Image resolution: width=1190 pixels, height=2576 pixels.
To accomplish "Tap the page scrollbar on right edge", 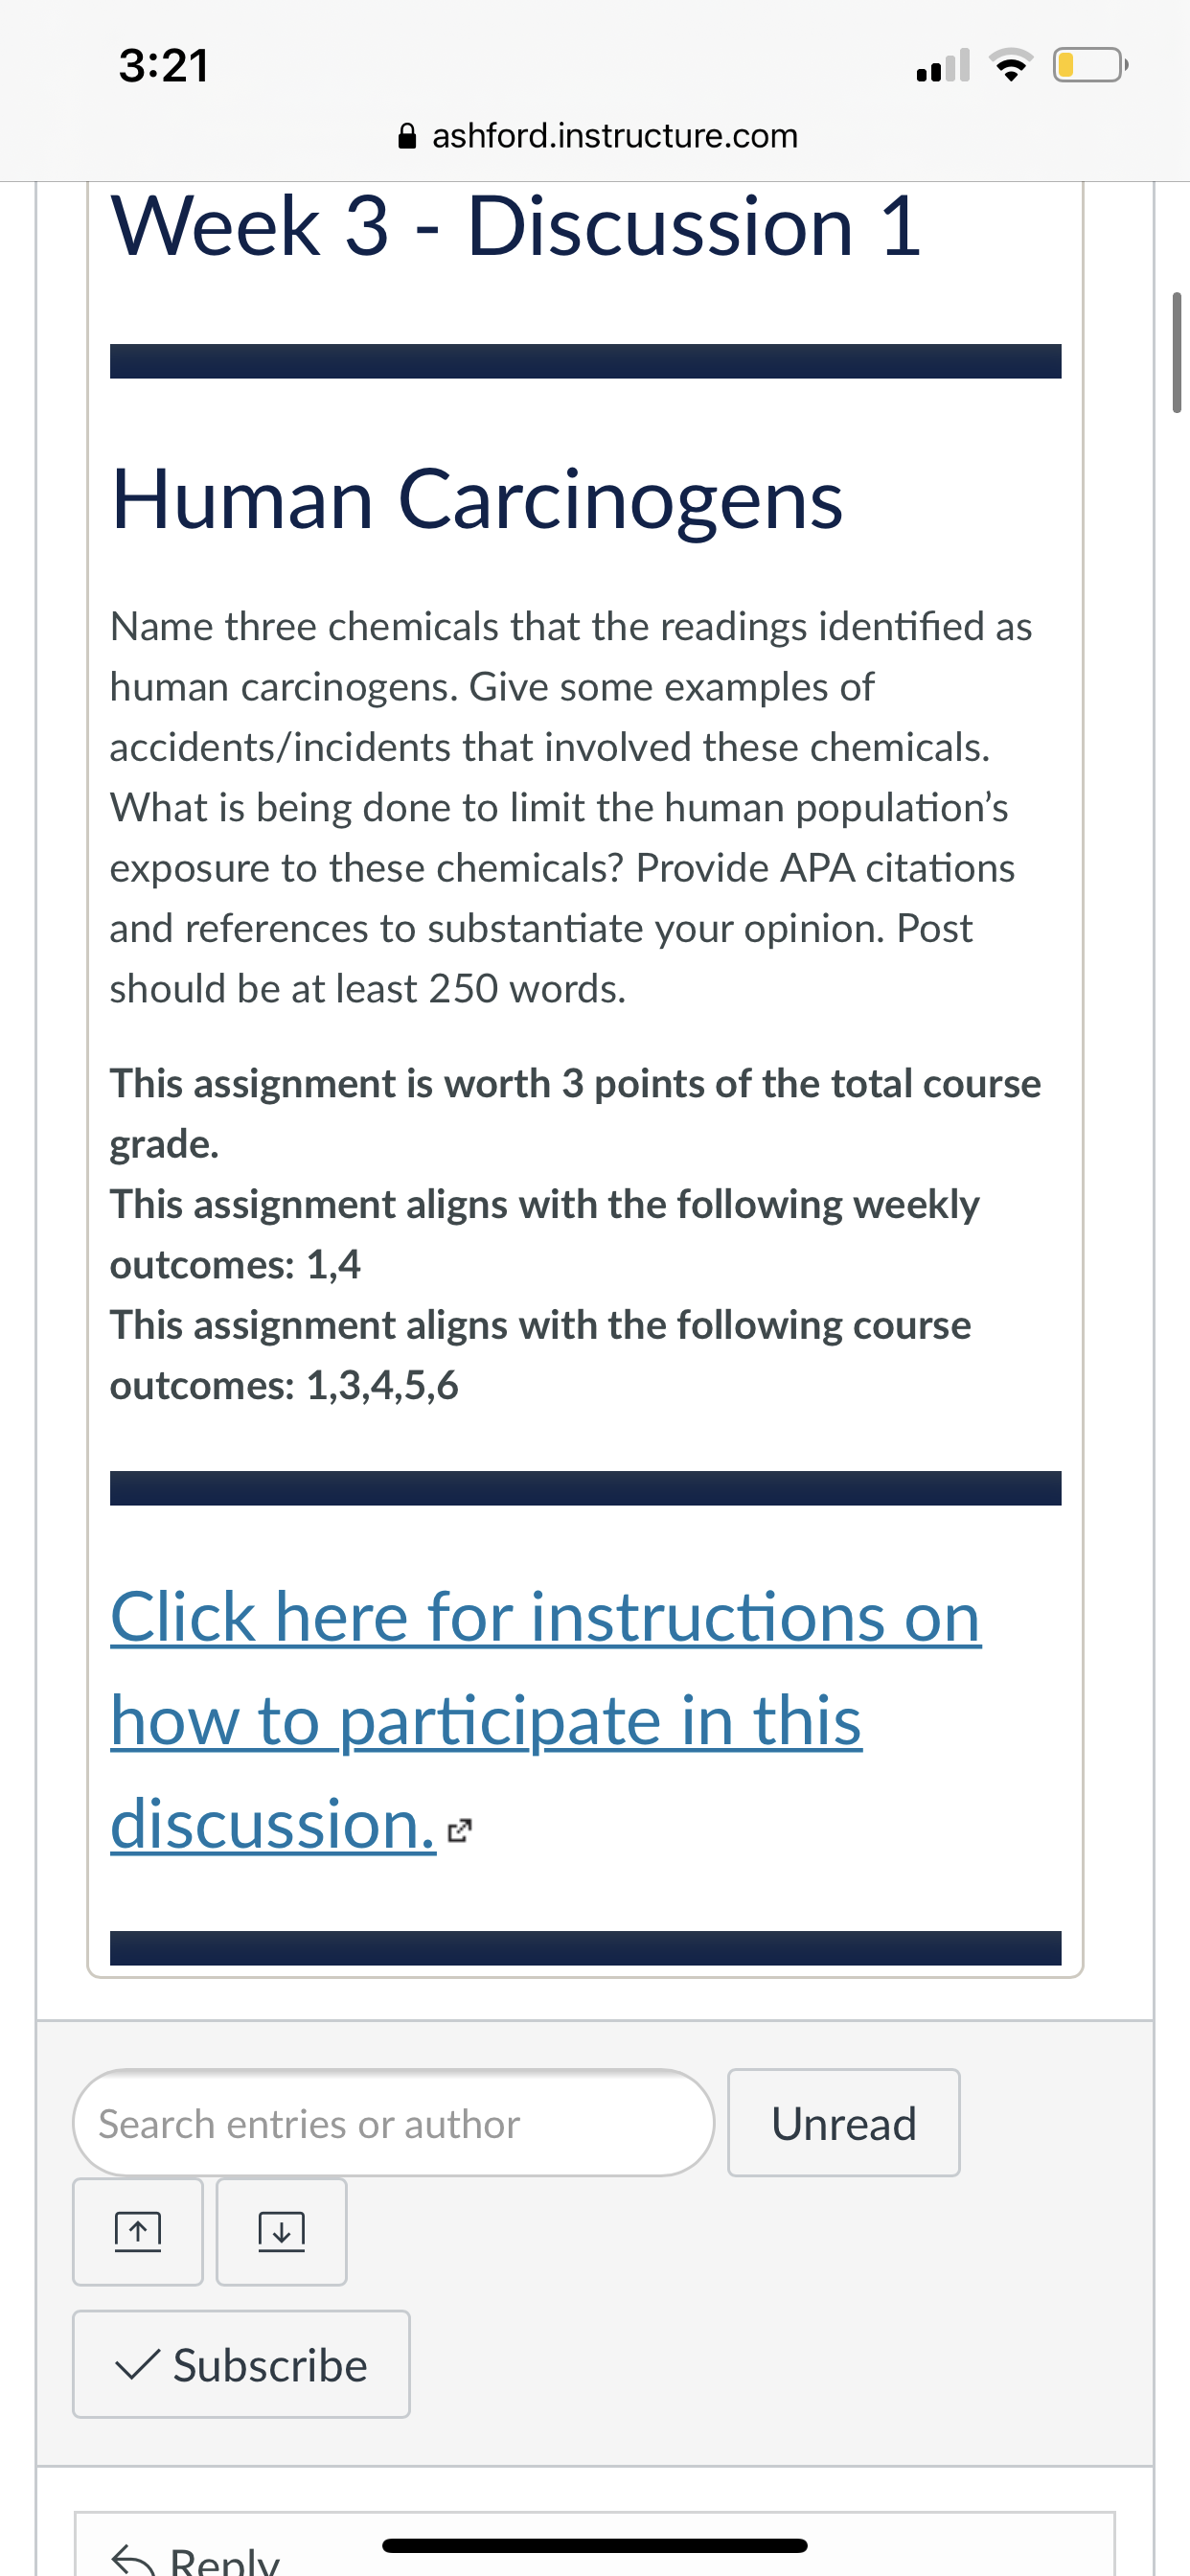I will pyautogui.click(x=1176, y=352).
